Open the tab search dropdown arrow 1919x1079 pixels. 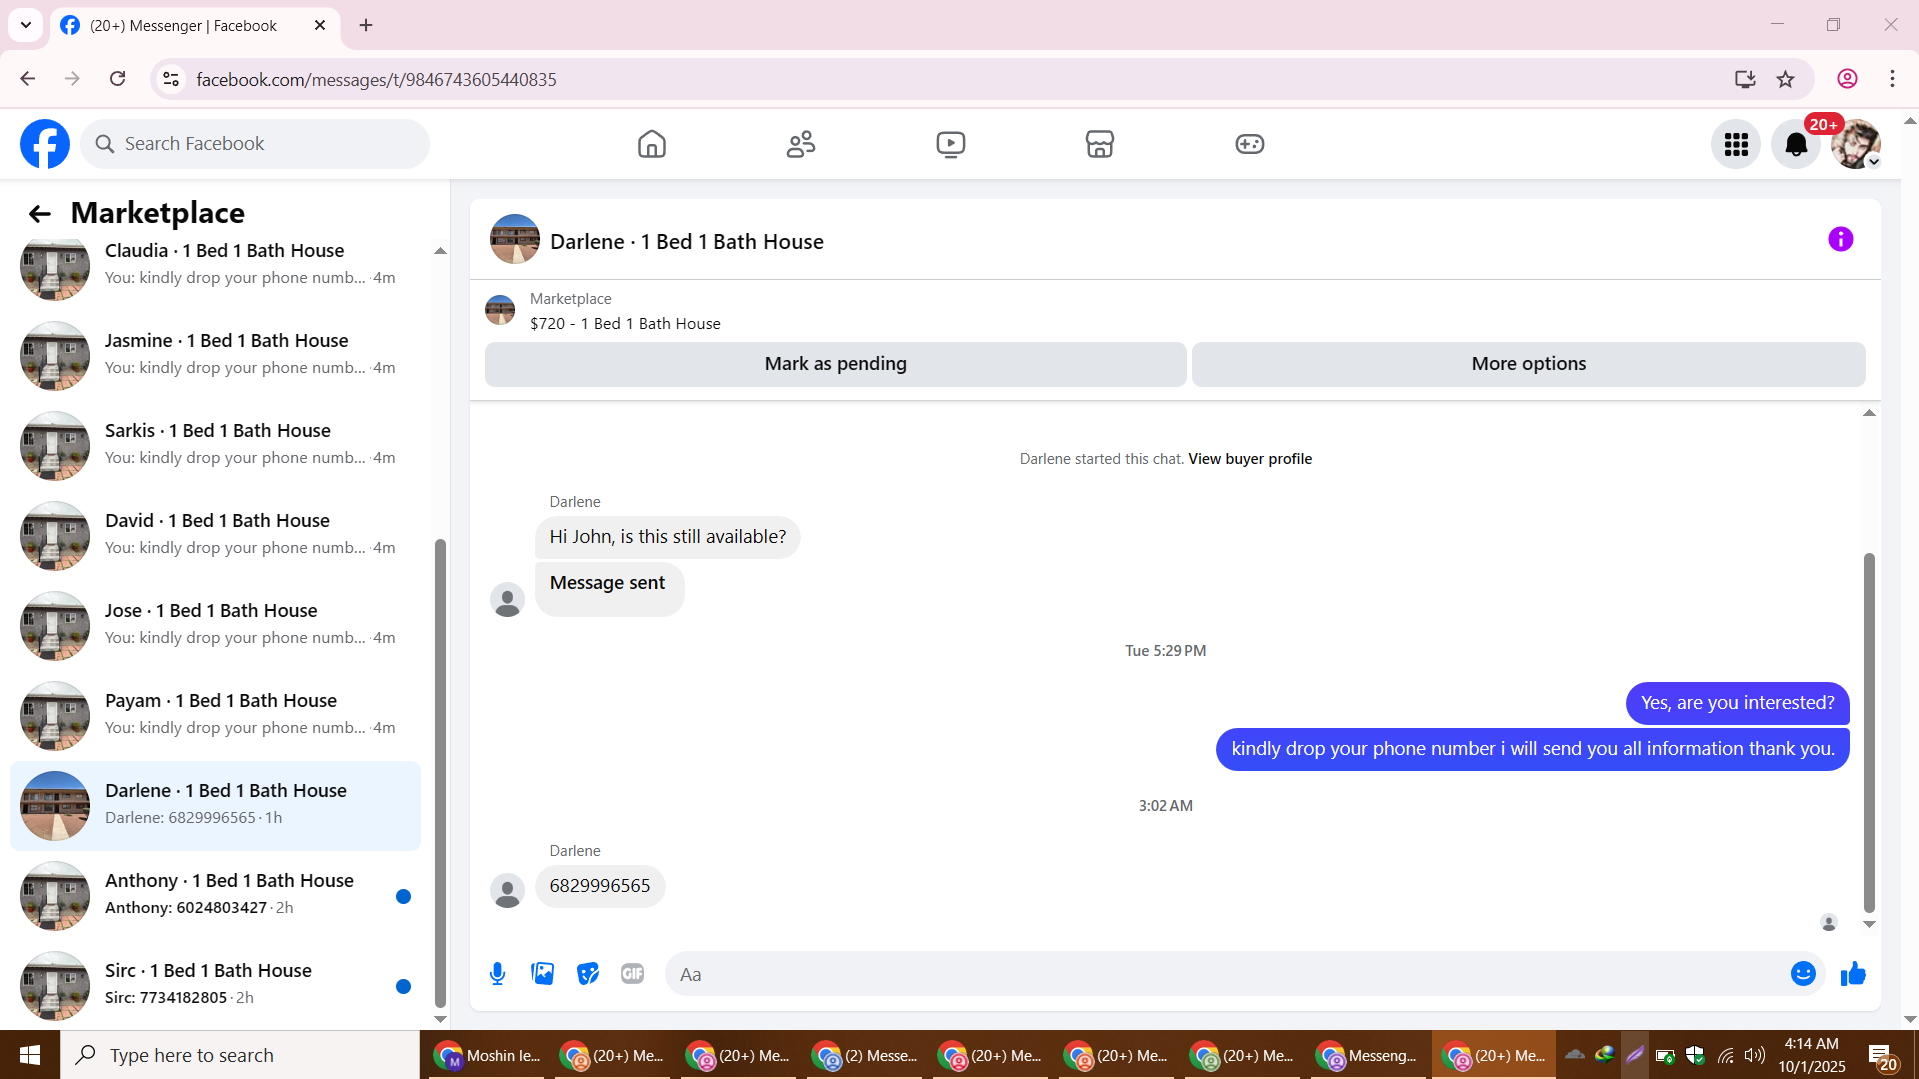(26, 25)
